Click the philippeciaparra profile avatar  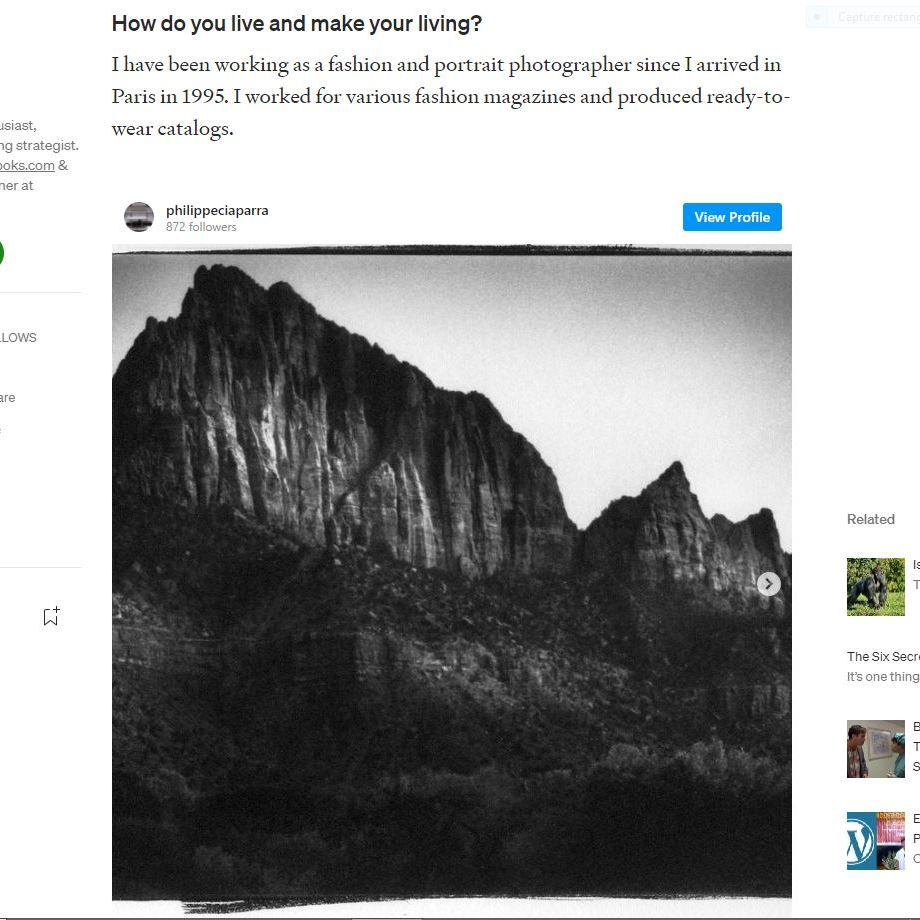[x=139, y=217]
